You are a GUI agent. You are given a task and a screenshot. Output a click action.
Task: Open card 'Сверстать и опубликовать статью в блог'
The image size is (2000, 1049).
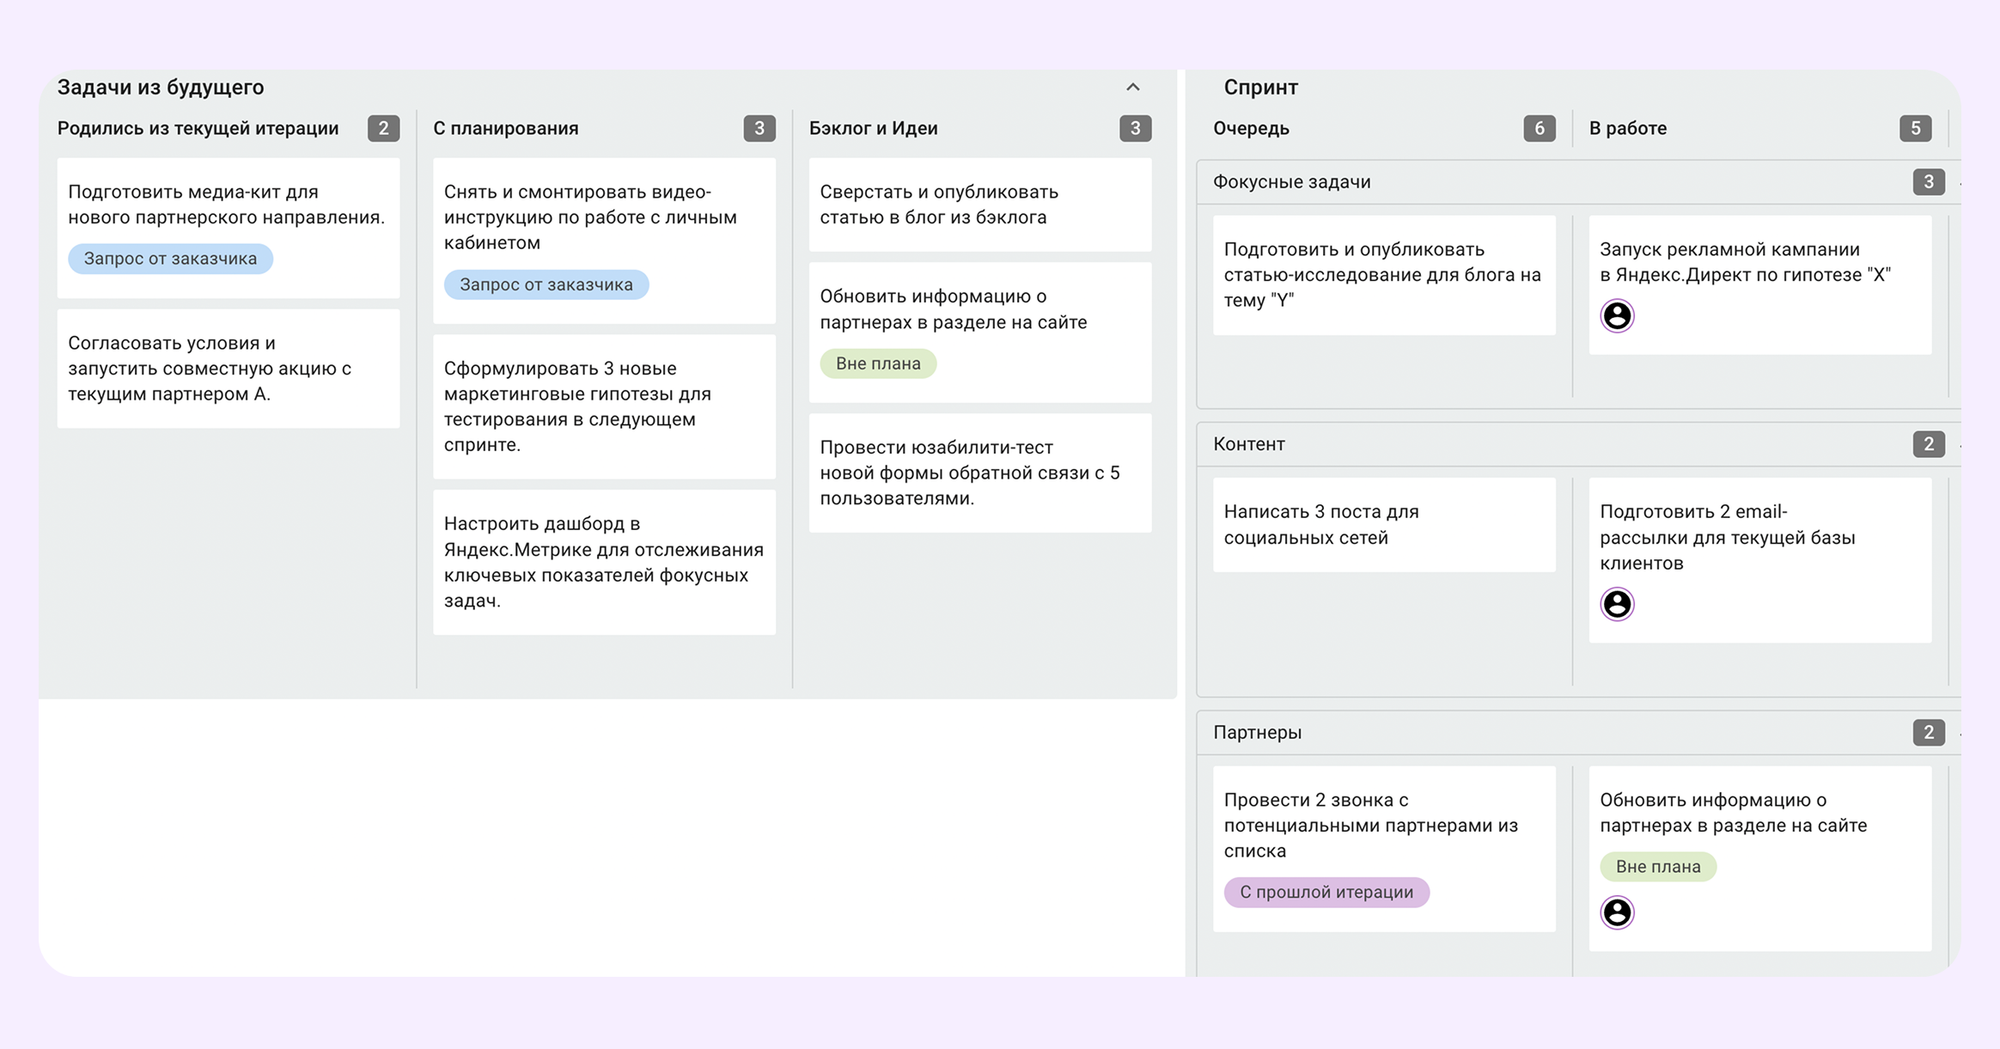[x=980, y=204]
